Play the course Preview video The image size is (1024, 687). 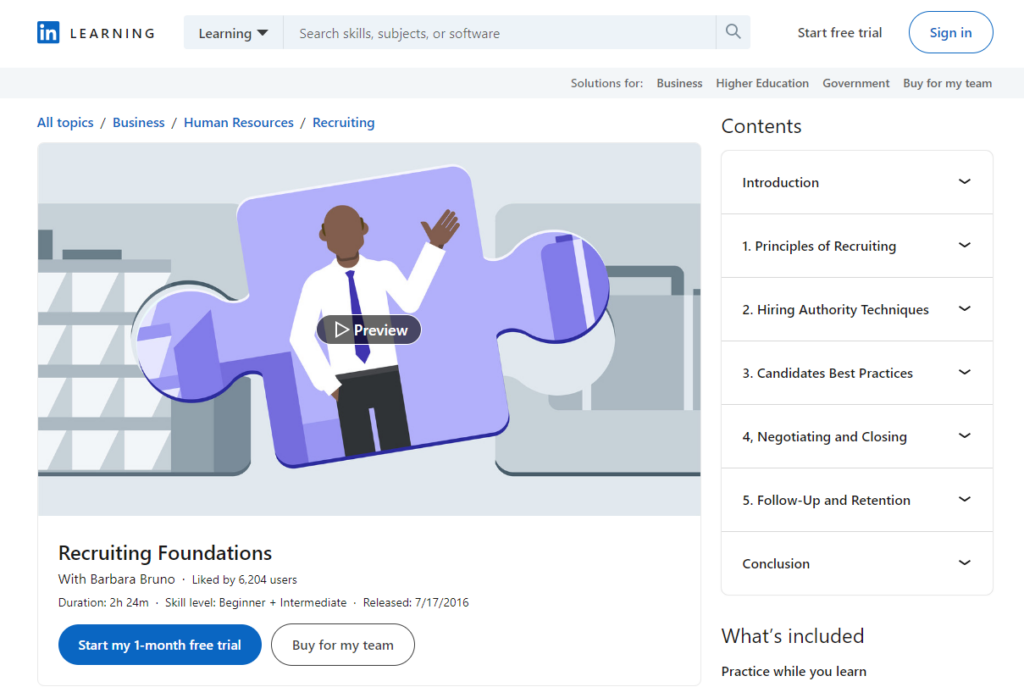pos(369,330)
